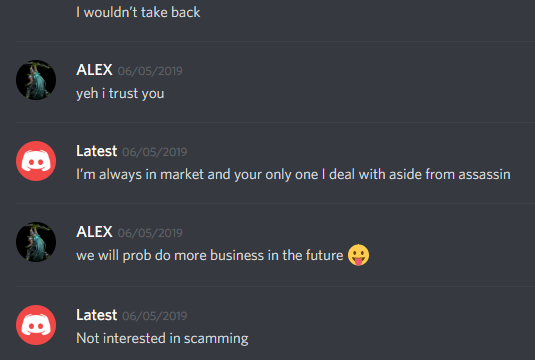Click the timestamp on ALEX's 'yeh i trust you' message
Viewport: 535px width, 360px height.
[x=150, y=71]
